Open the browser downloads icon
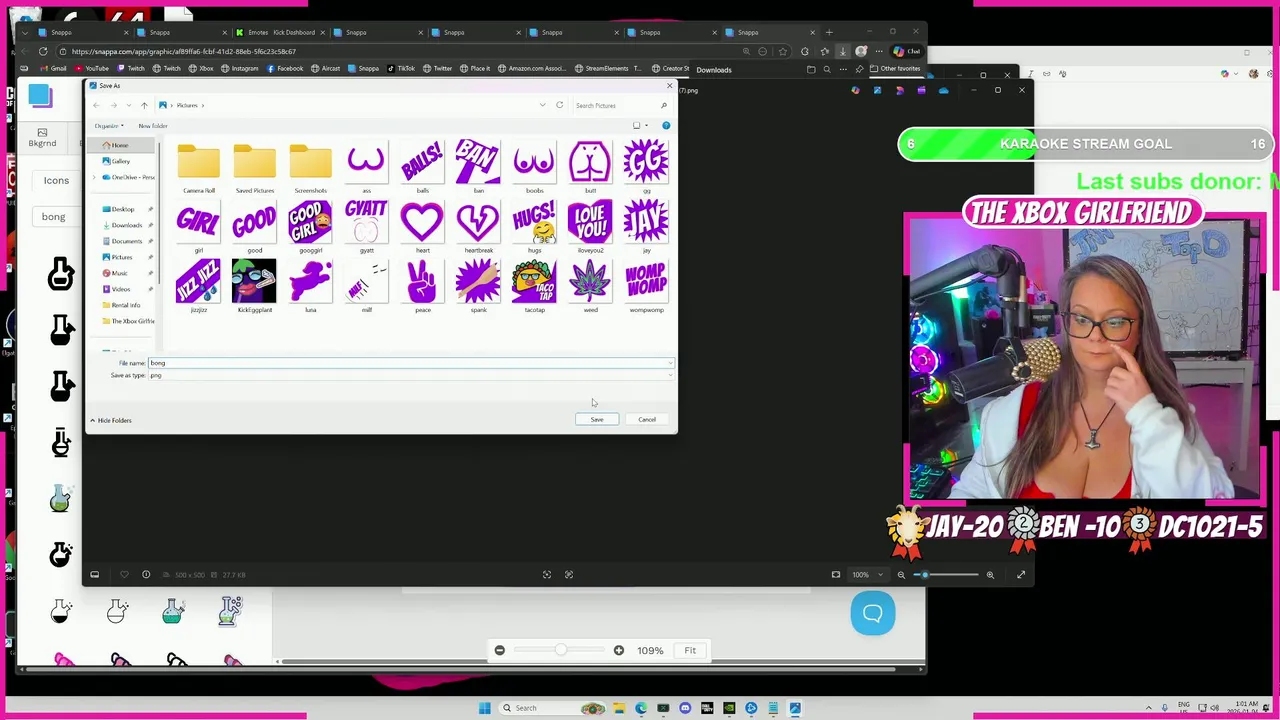 pos(842,51)
